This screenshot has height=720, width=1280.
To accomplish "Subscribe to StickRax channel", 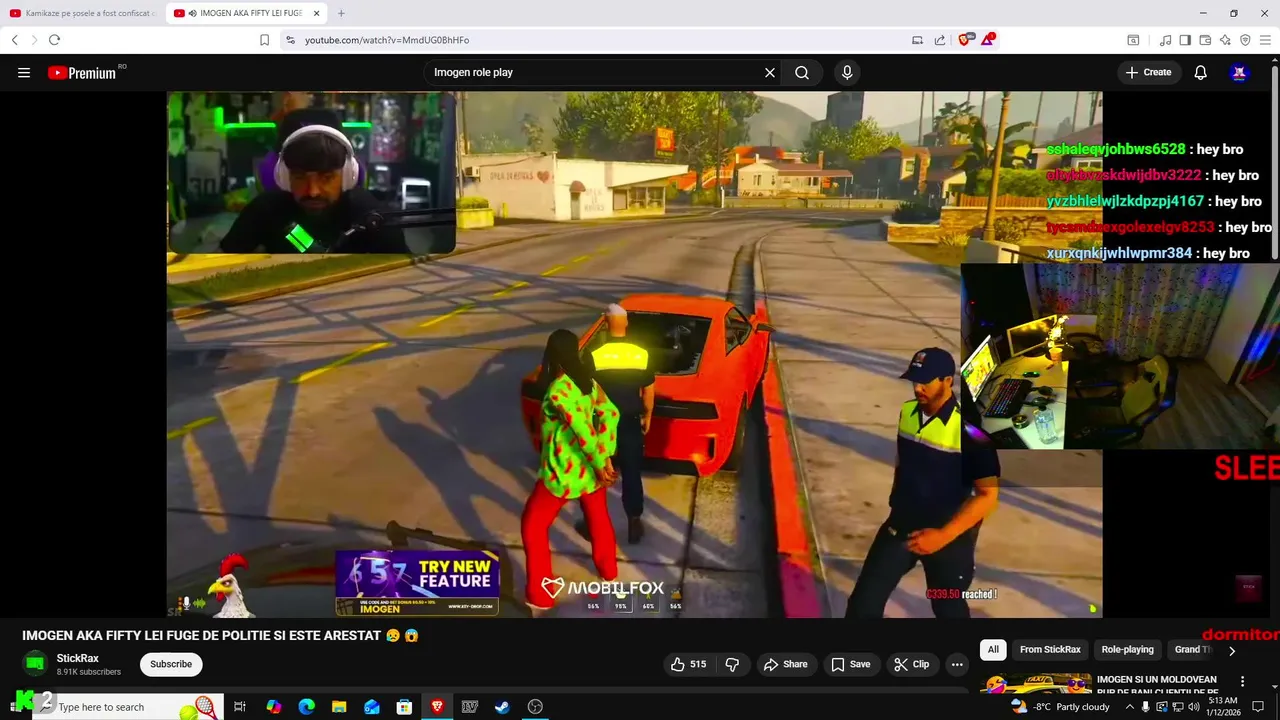I will point(171,664).
